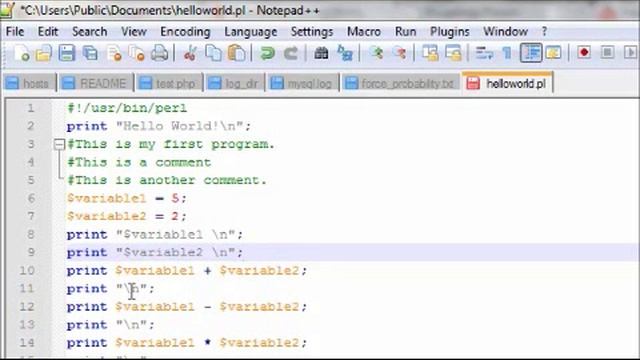Open the ? help menu
This screenshot has width=640, height=360.
[544, 31]
